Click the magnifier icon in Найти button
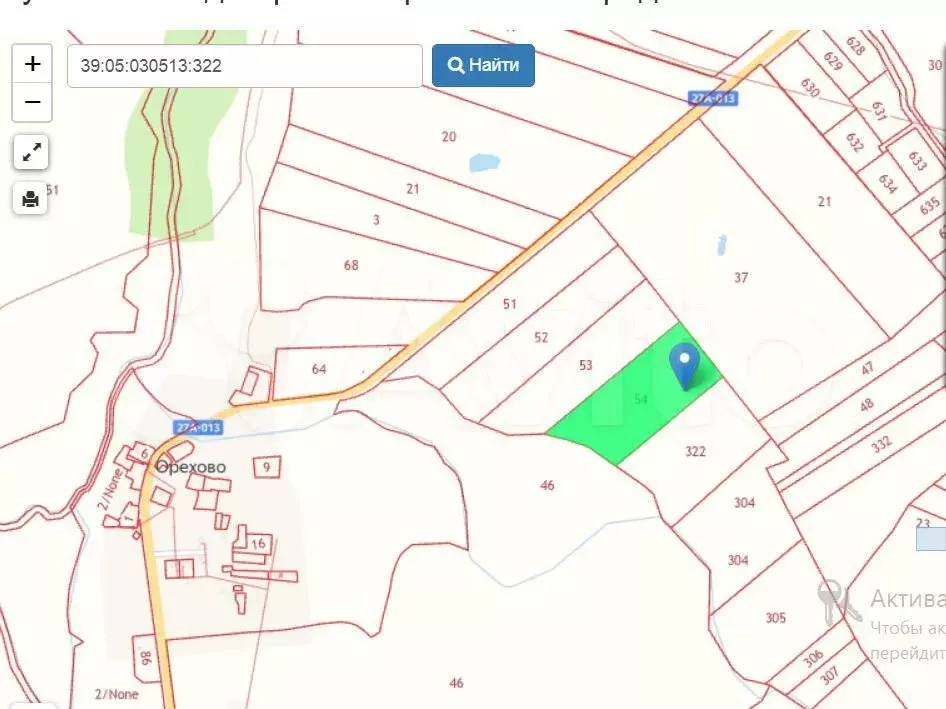This screenshot has height=709, width=946. pos(456,66)
